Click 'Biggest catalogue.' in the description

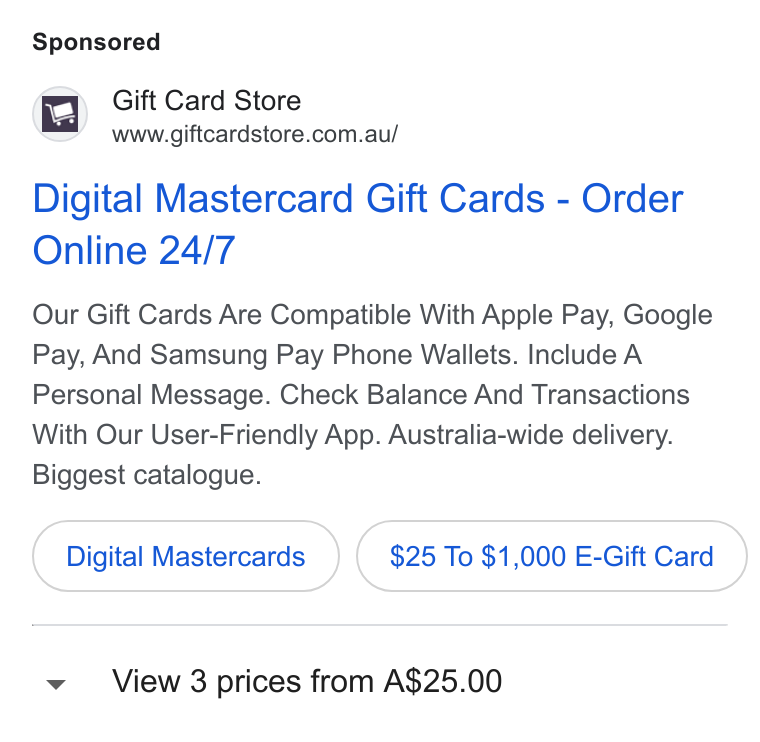click(x=147, y=474)
